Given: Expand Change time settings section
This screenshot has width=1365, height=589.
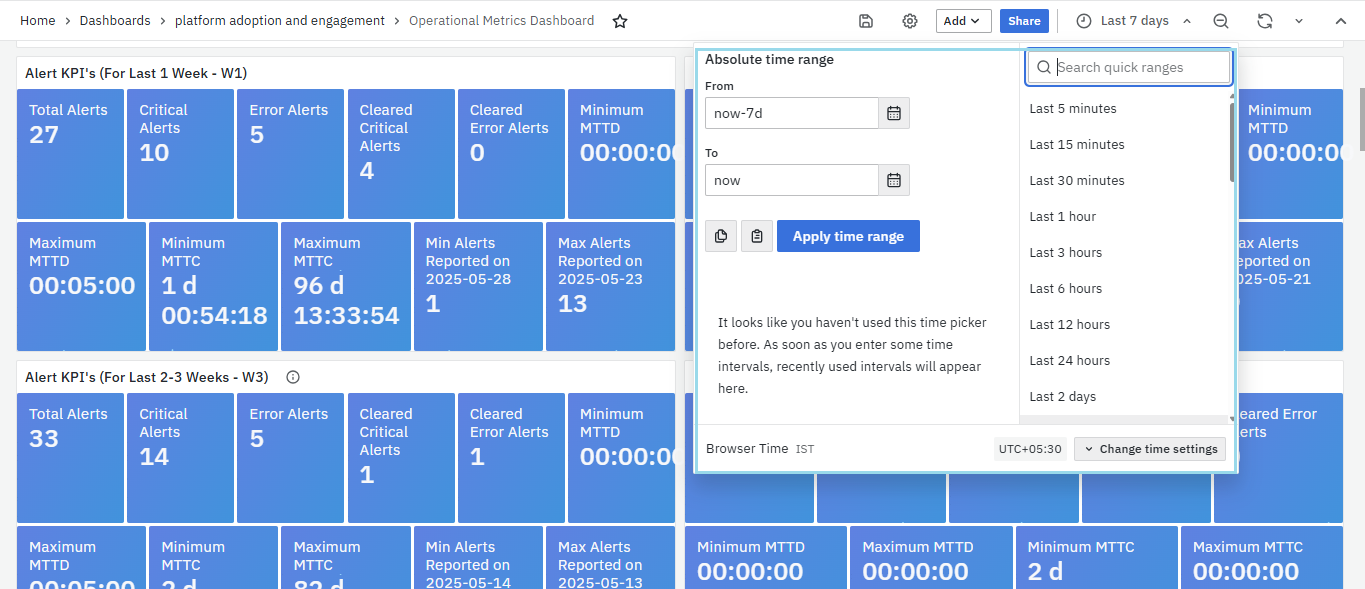Looking at the screenshot, I should click(x=1149, y=449).
